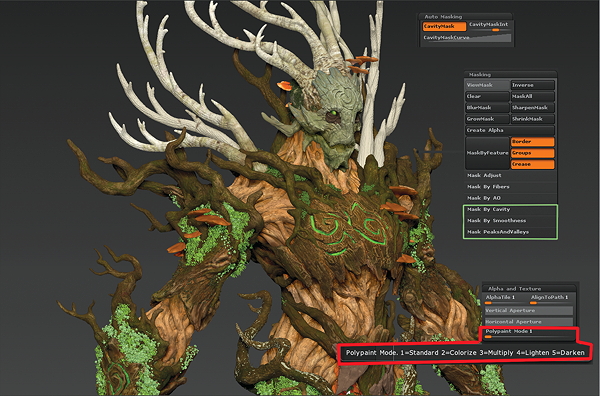Adjust the Vertical Aperture slider
Image resolution: width=600 pixels, height=396 pixels.
529,311
